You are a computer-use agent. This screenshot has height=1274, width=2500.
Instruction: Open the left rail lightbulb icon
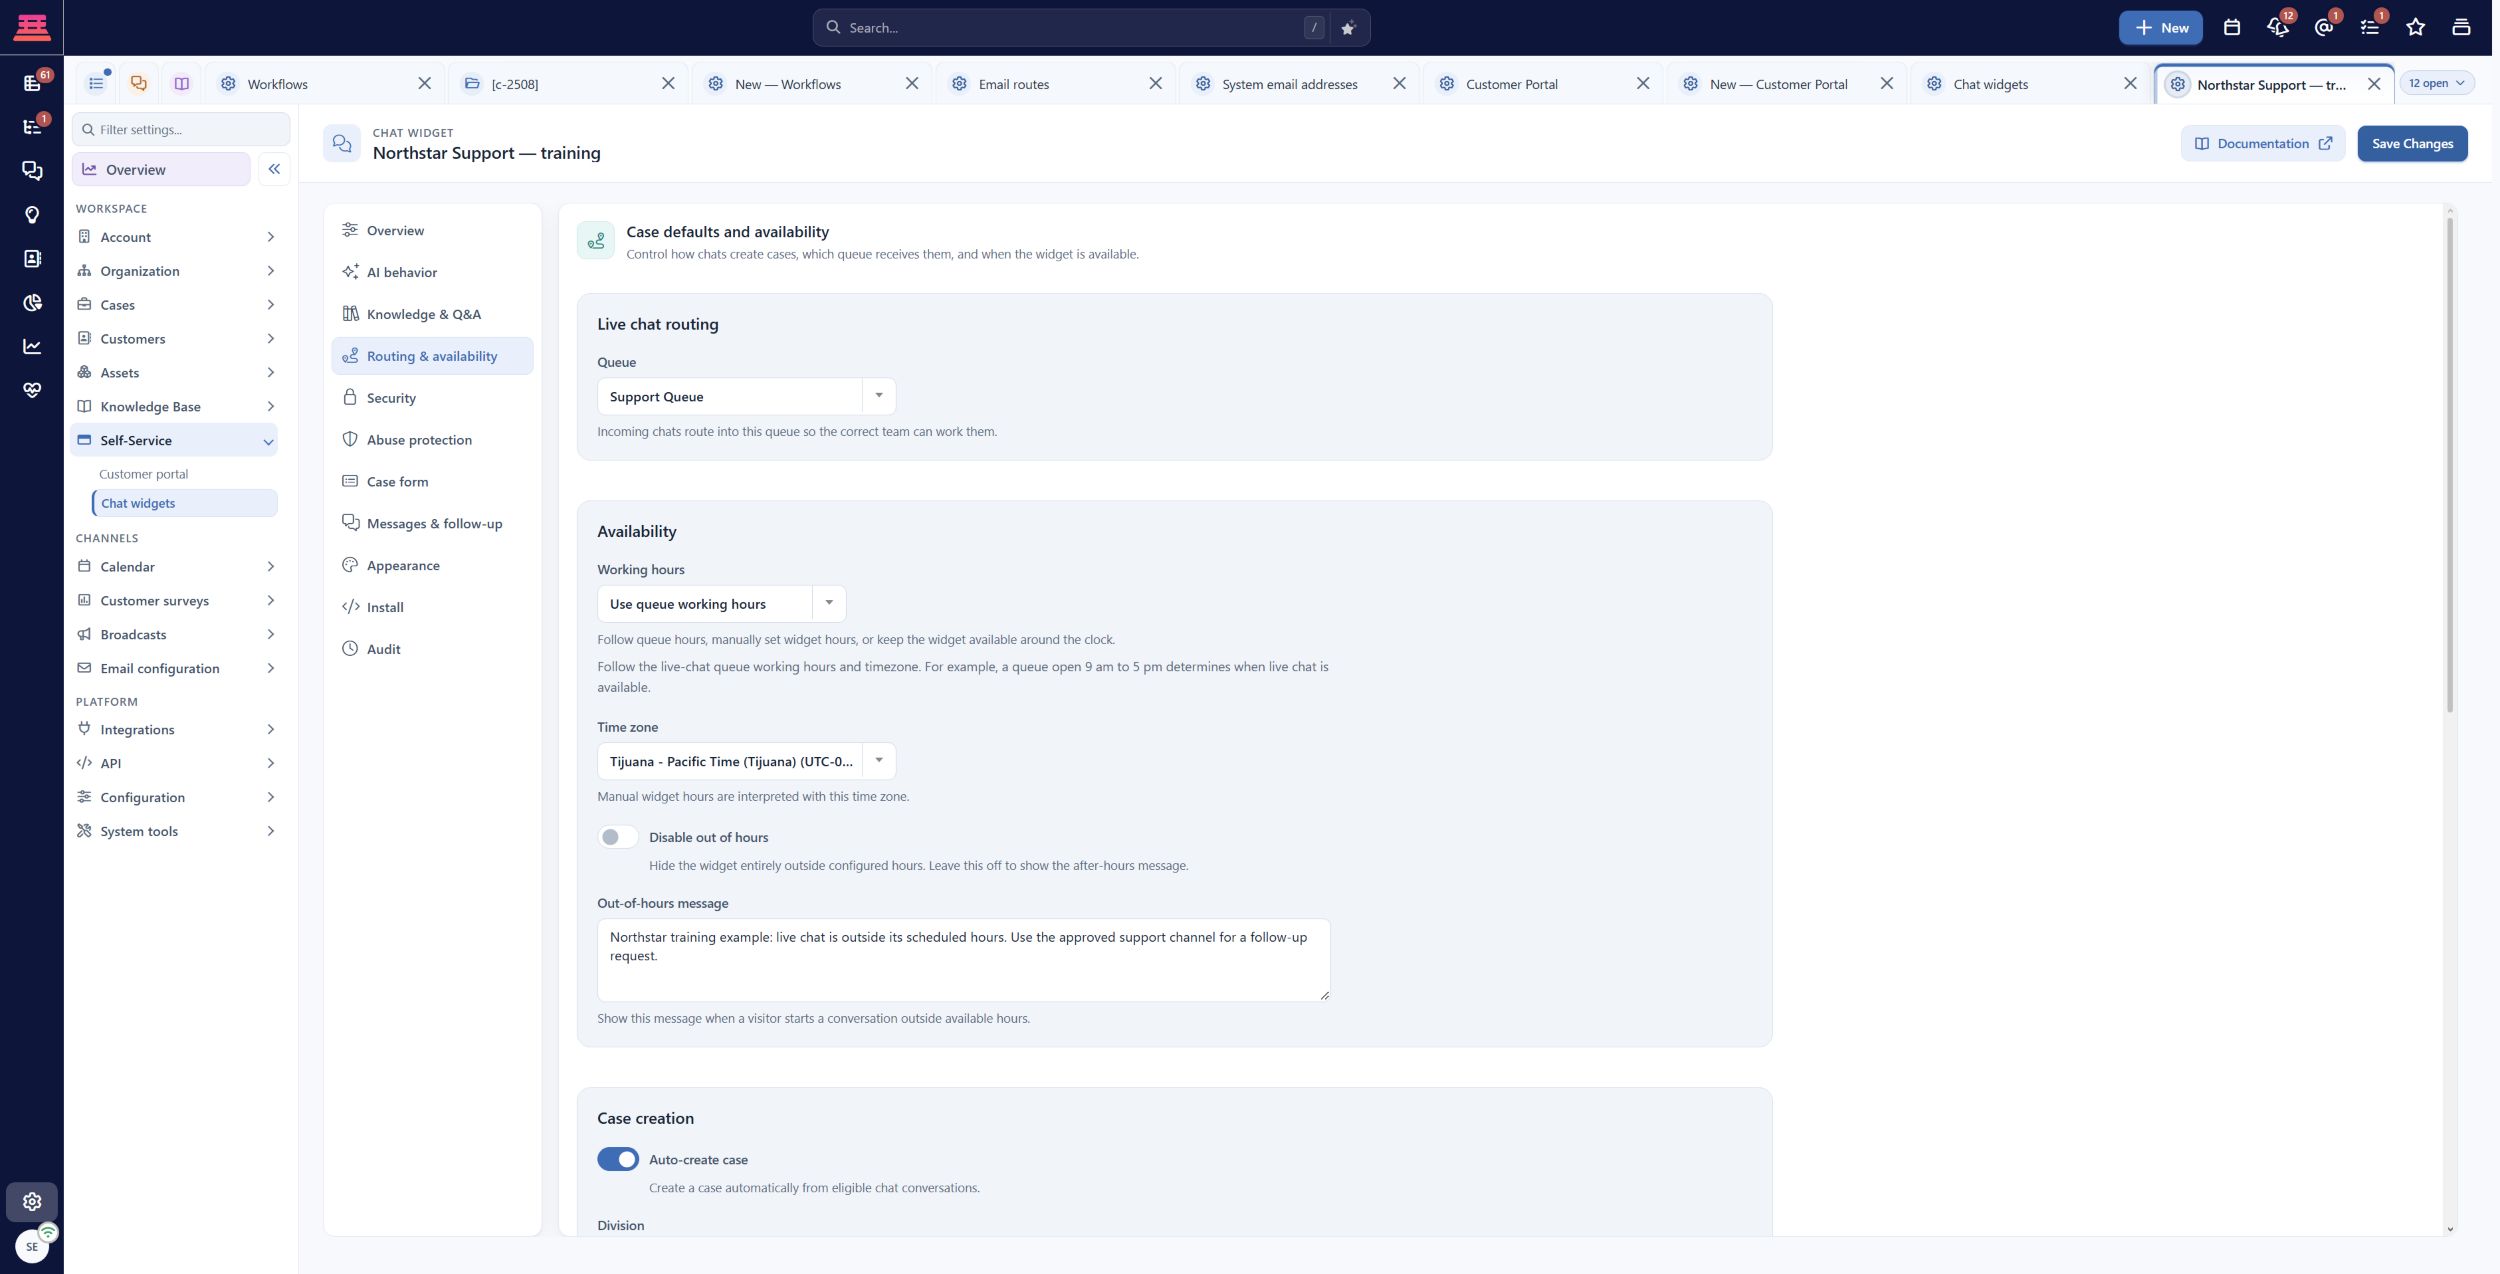pyautogui.click(x=32, y=215)
